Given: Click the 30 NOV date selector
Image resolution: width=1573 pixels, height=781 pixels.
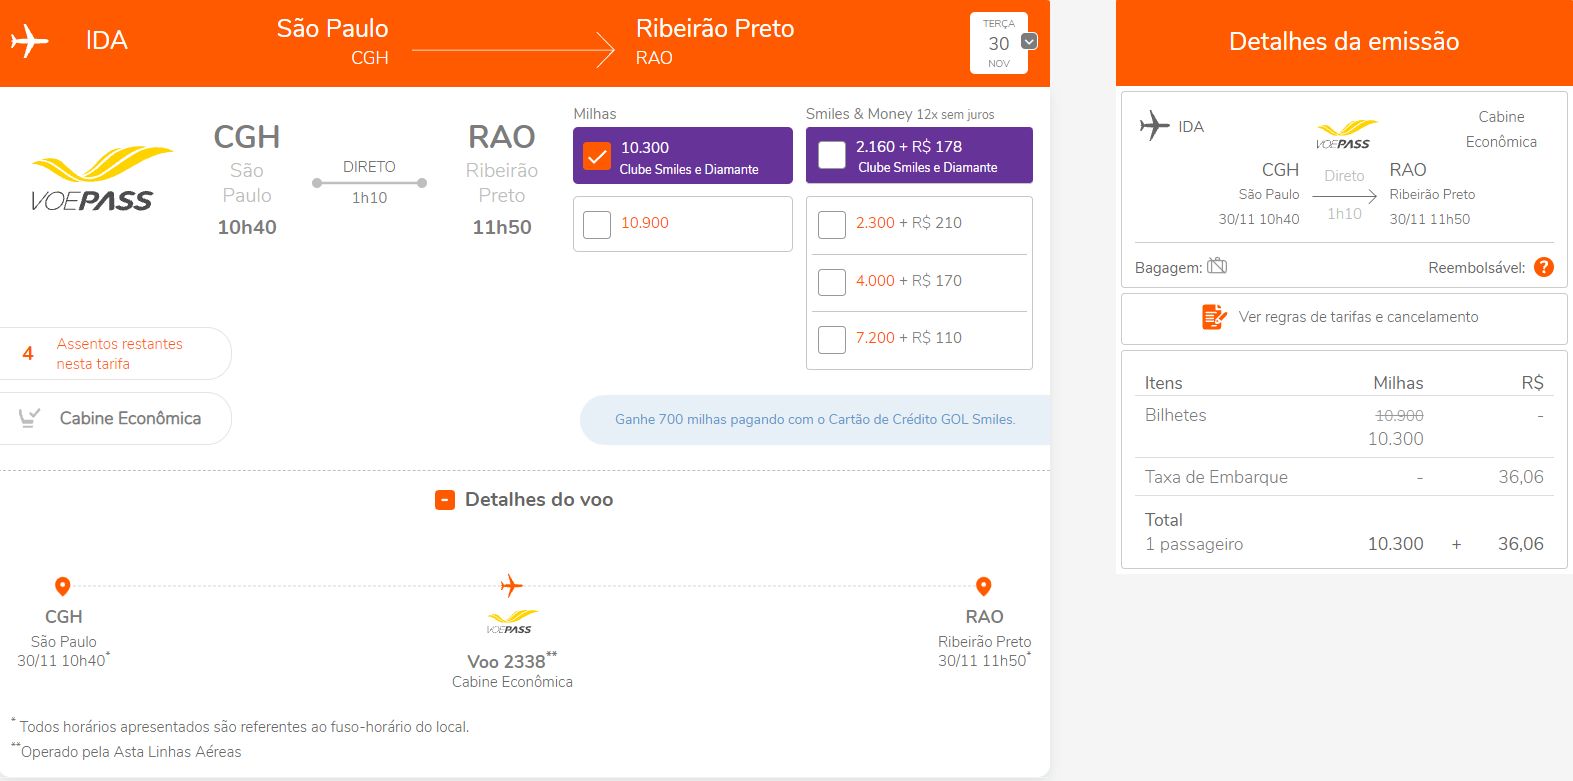Looking at the screenshot, I should coord(999,43).
